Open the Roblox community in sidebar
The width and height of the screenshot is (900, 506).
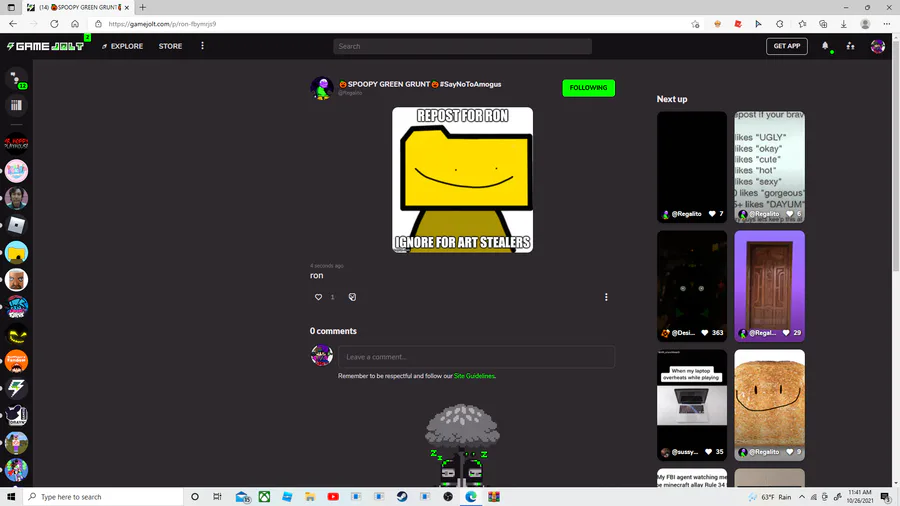[16, 225]
